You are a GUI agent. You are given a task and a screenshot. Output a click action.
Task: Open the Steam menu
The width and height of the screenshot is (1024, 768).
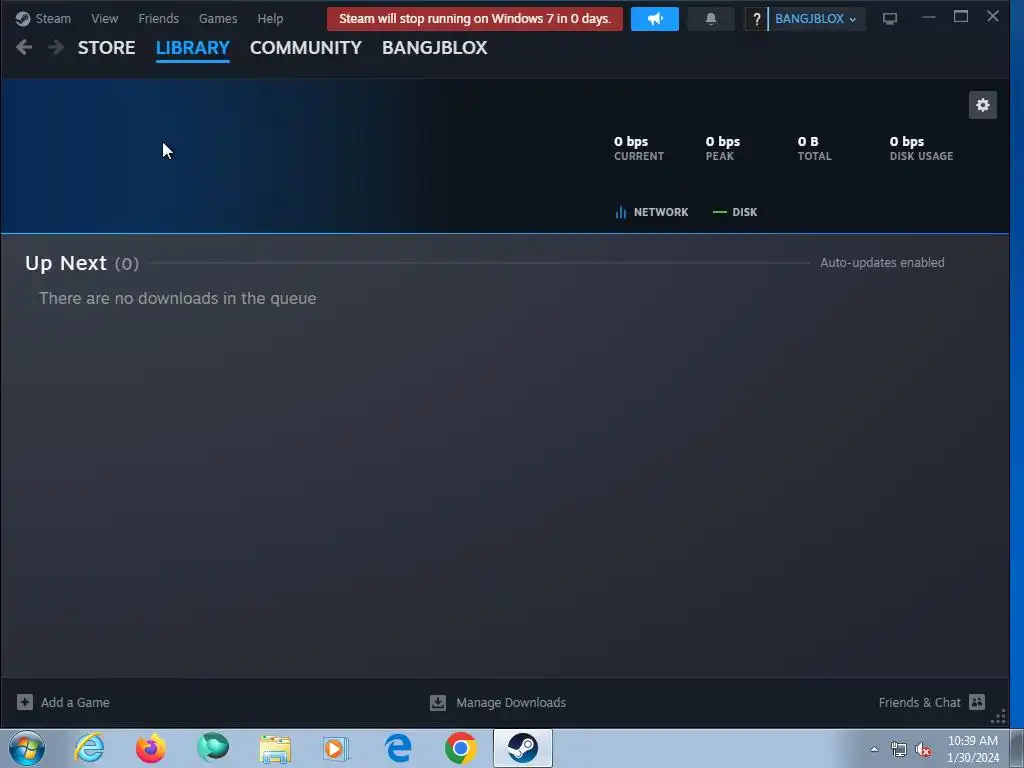[43, 18]
